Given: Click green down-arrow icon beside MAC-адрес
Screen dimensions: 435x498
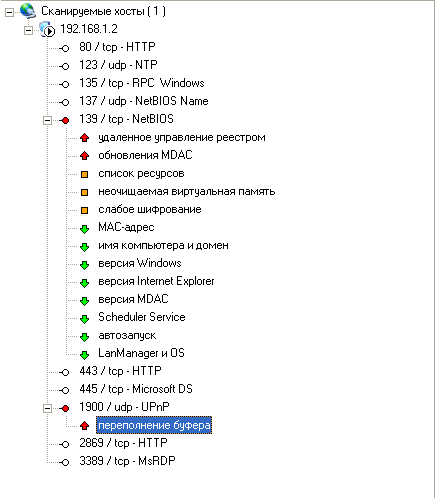Looking at the screenshot, I should (85, 229).
